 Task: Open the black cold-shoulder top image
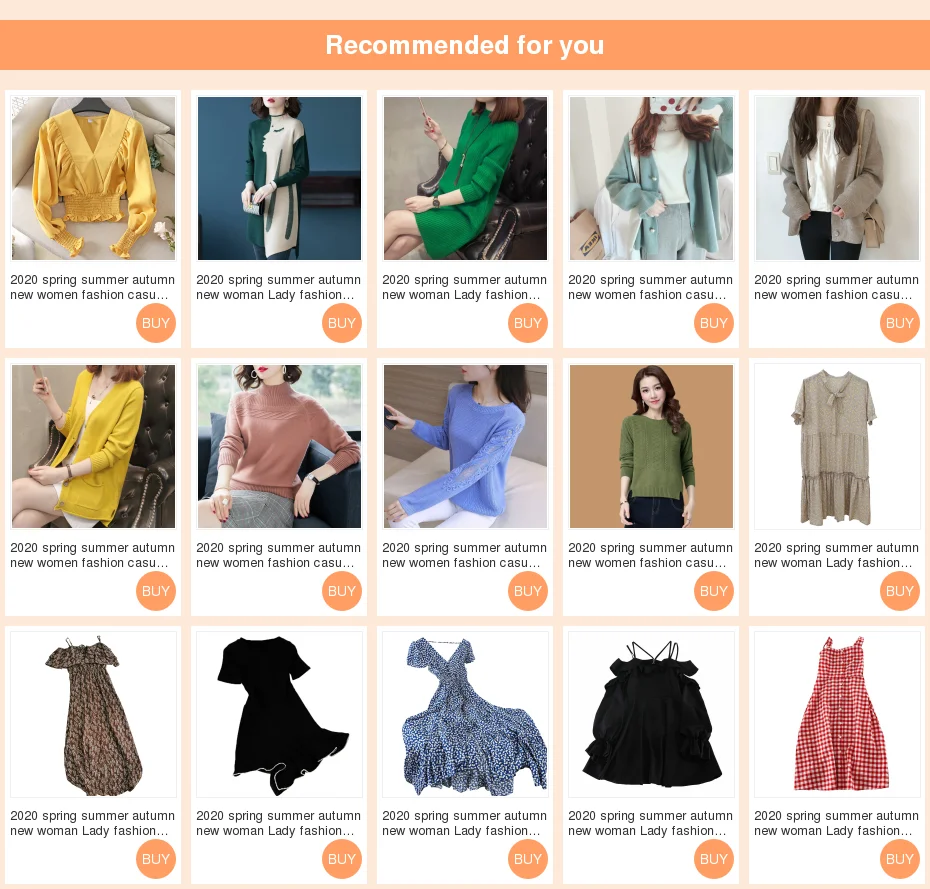(x=651, y=714)
